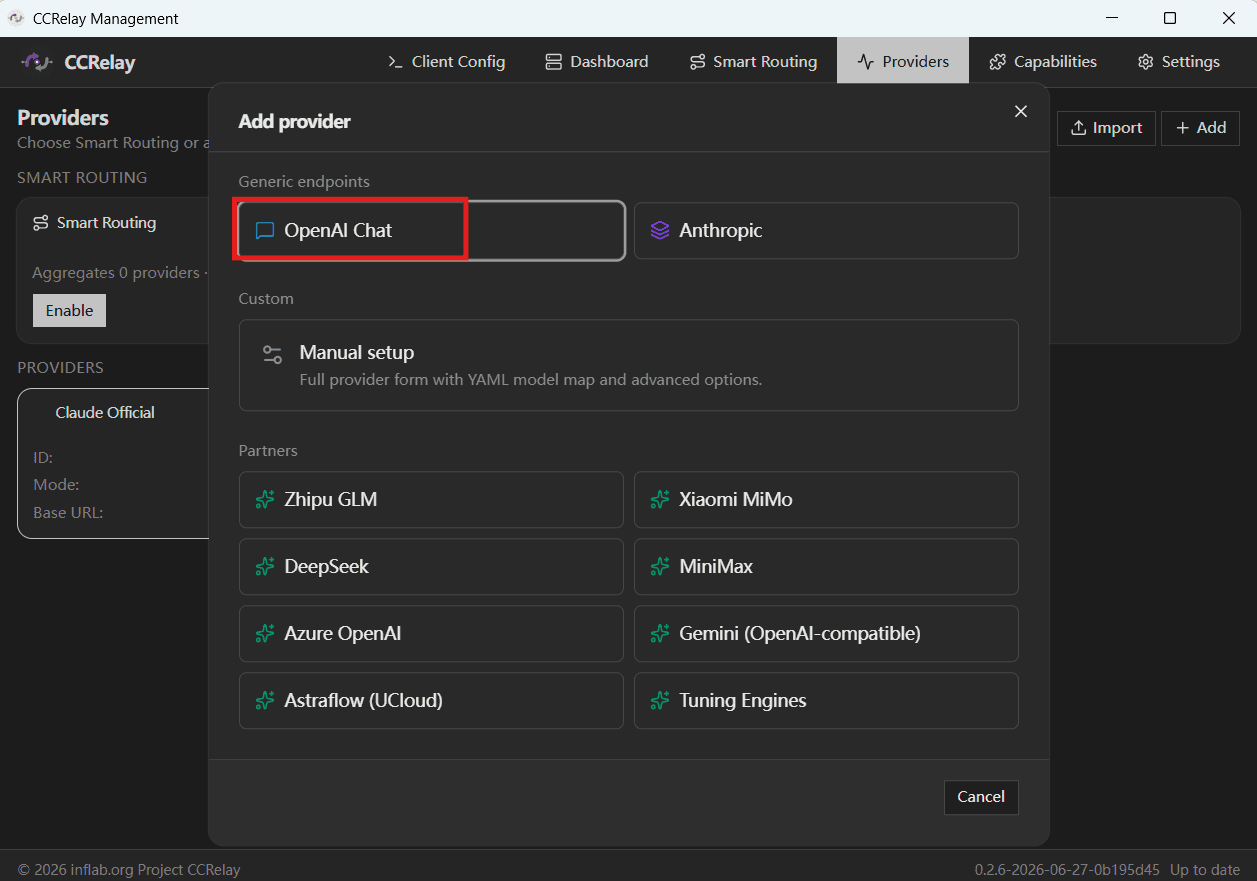This screenshot has height=881, width=1257.
Task: Click the plus icon on Add
Action: click(x=1183, y=128)
